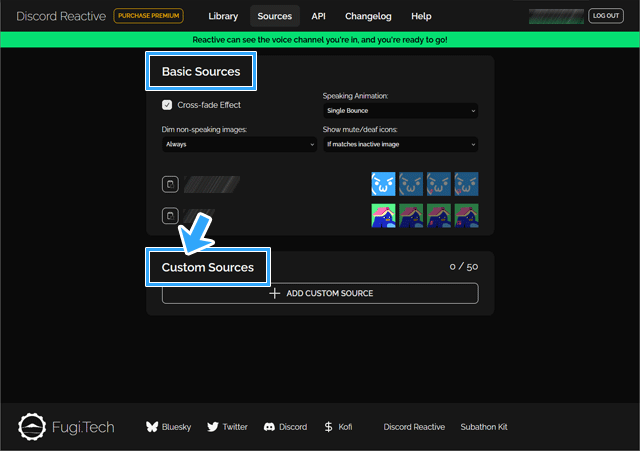This screenshot has height=451, width=640.
Task: Click the redacted first user name
Action: (x=212, y=184)
